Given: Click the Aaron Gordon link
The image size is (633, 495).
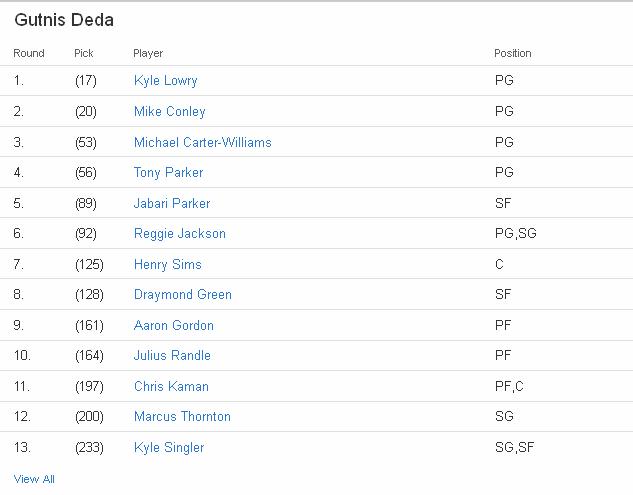Looking at the screenshot, I should [x=174, y=326].
